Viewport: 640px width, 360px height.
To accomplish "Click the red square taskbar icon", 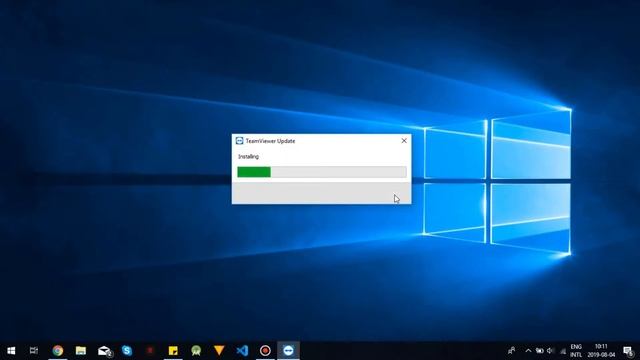I will [x=150, y=351].
